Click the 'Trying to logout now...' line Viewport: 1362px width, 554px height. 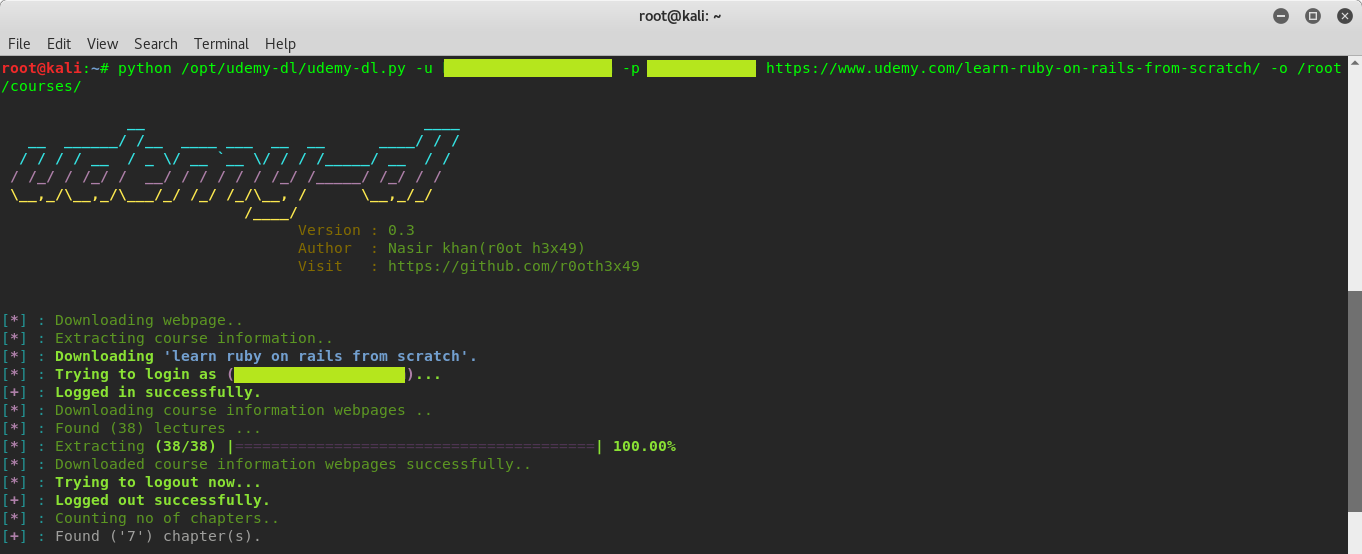click(132, 482)
